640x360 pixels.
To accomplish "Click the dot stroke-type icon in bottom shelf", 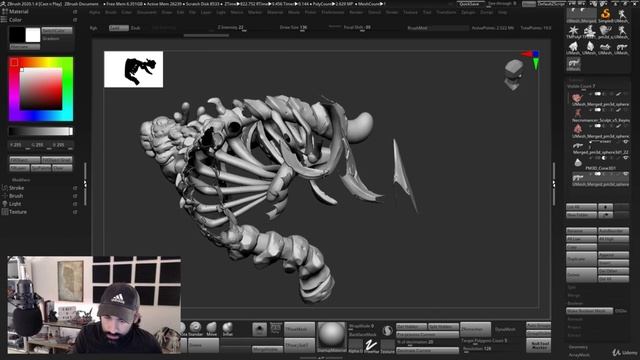I will click(259, 329).
